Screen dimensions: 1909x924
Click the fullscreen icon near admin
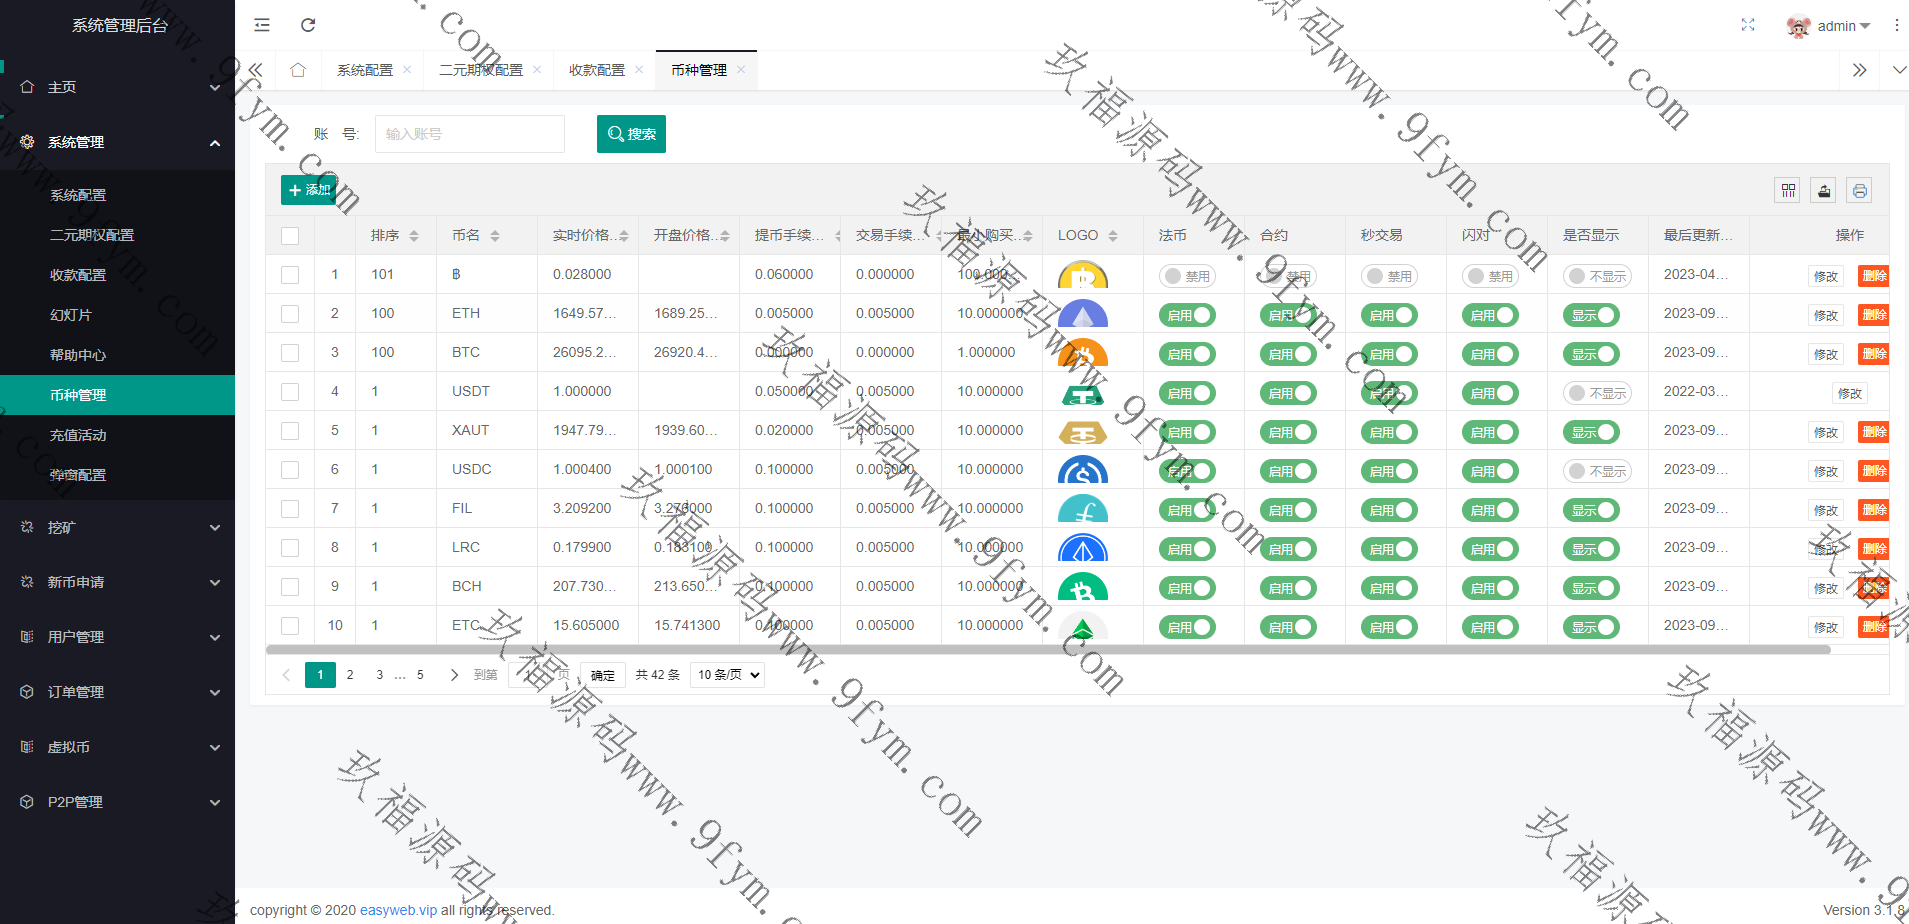pos(1748,25)
